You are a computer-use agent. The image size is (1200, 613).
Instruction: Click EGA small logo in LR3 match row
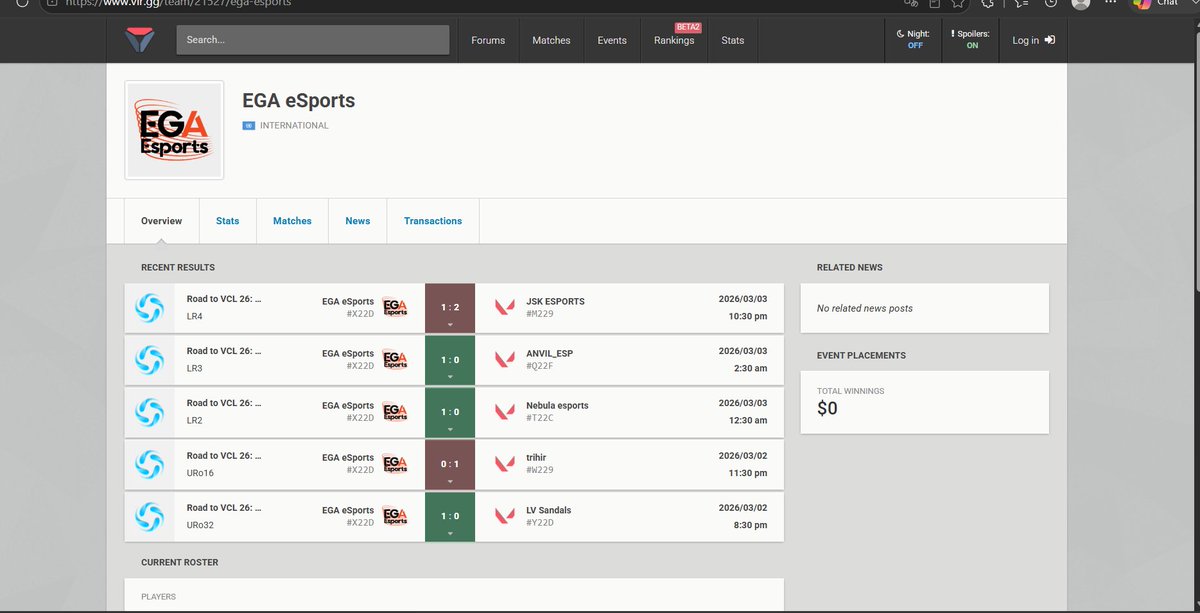pyautogui.click(x=395, y=359)
